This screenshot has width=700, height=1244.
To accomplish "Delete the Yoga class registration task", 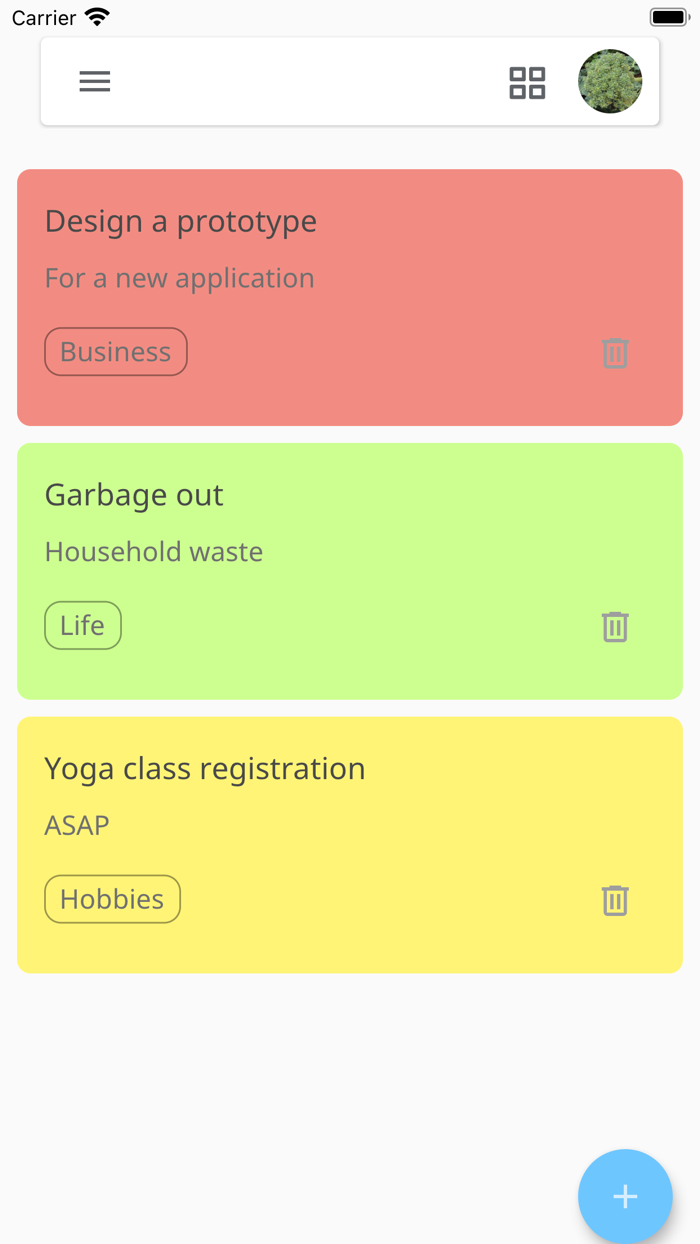I will [x=614, y=901].
